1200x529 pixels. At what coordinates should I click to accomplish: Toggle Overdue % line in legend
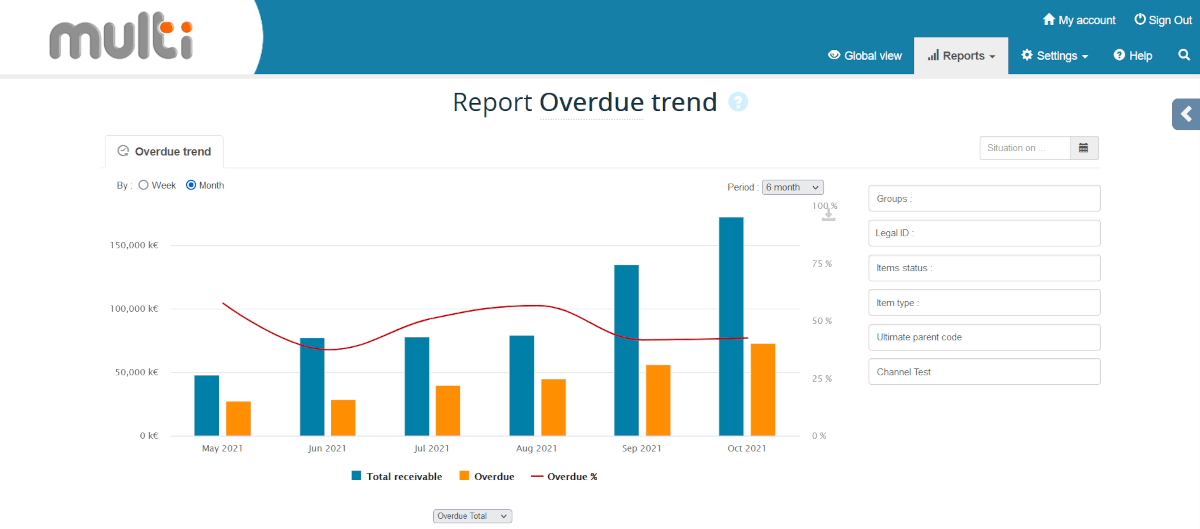point(564,477)
